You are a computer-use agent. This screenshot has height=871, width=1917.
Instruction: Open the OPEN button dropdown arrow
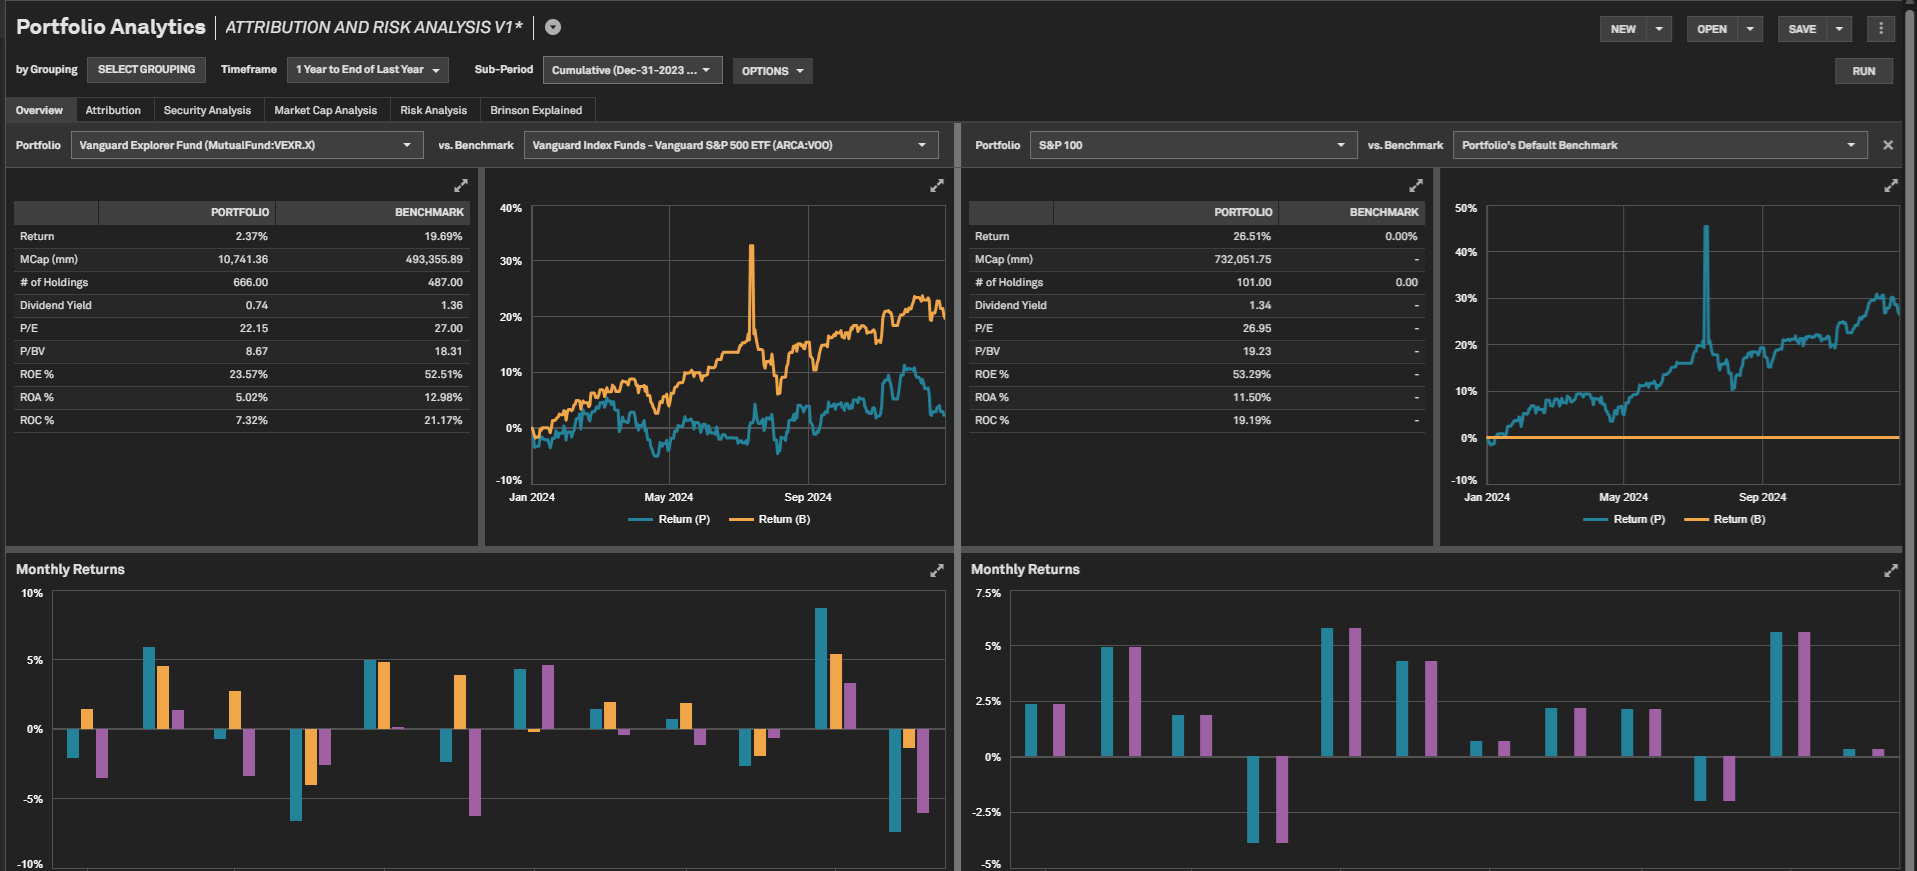pos(1750,29)
